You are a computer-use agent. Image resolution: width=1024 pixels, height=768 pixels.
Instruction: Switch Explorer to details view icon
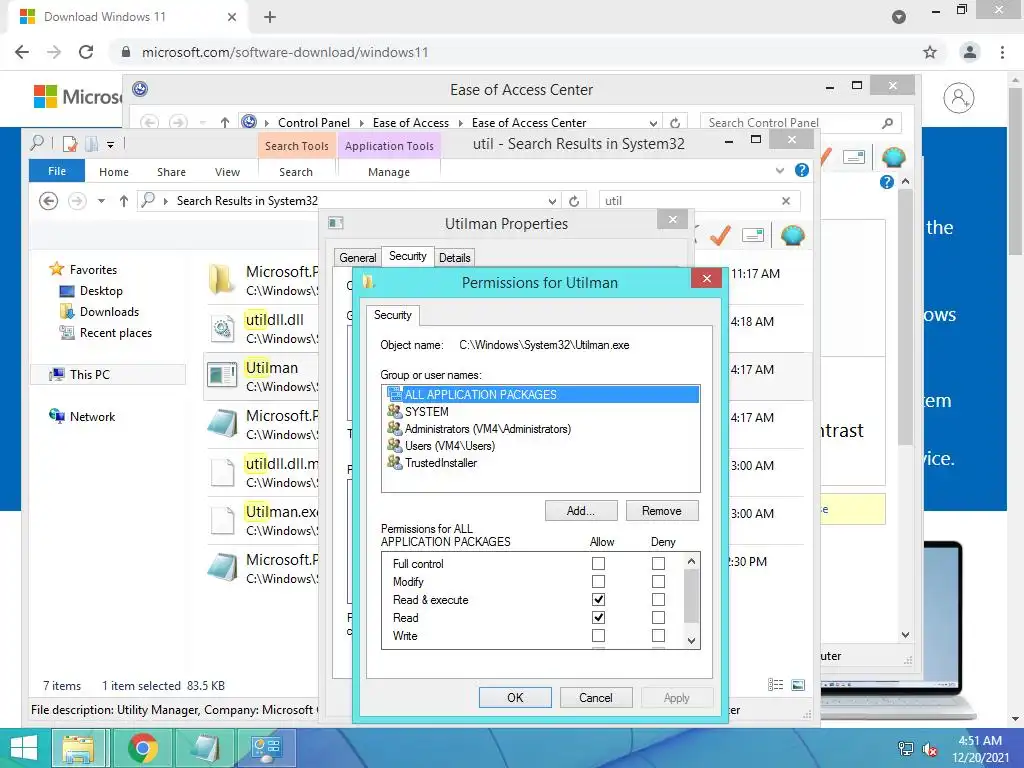(x=775, y=684)
